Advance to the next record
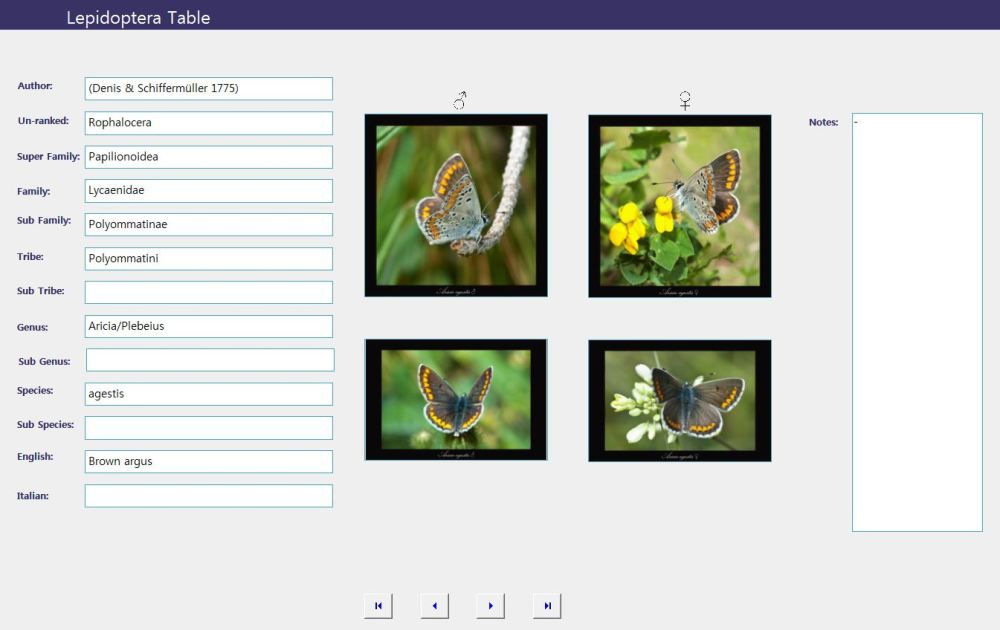Viewport: 1000px width, 630px height. (x=490, y=606)
